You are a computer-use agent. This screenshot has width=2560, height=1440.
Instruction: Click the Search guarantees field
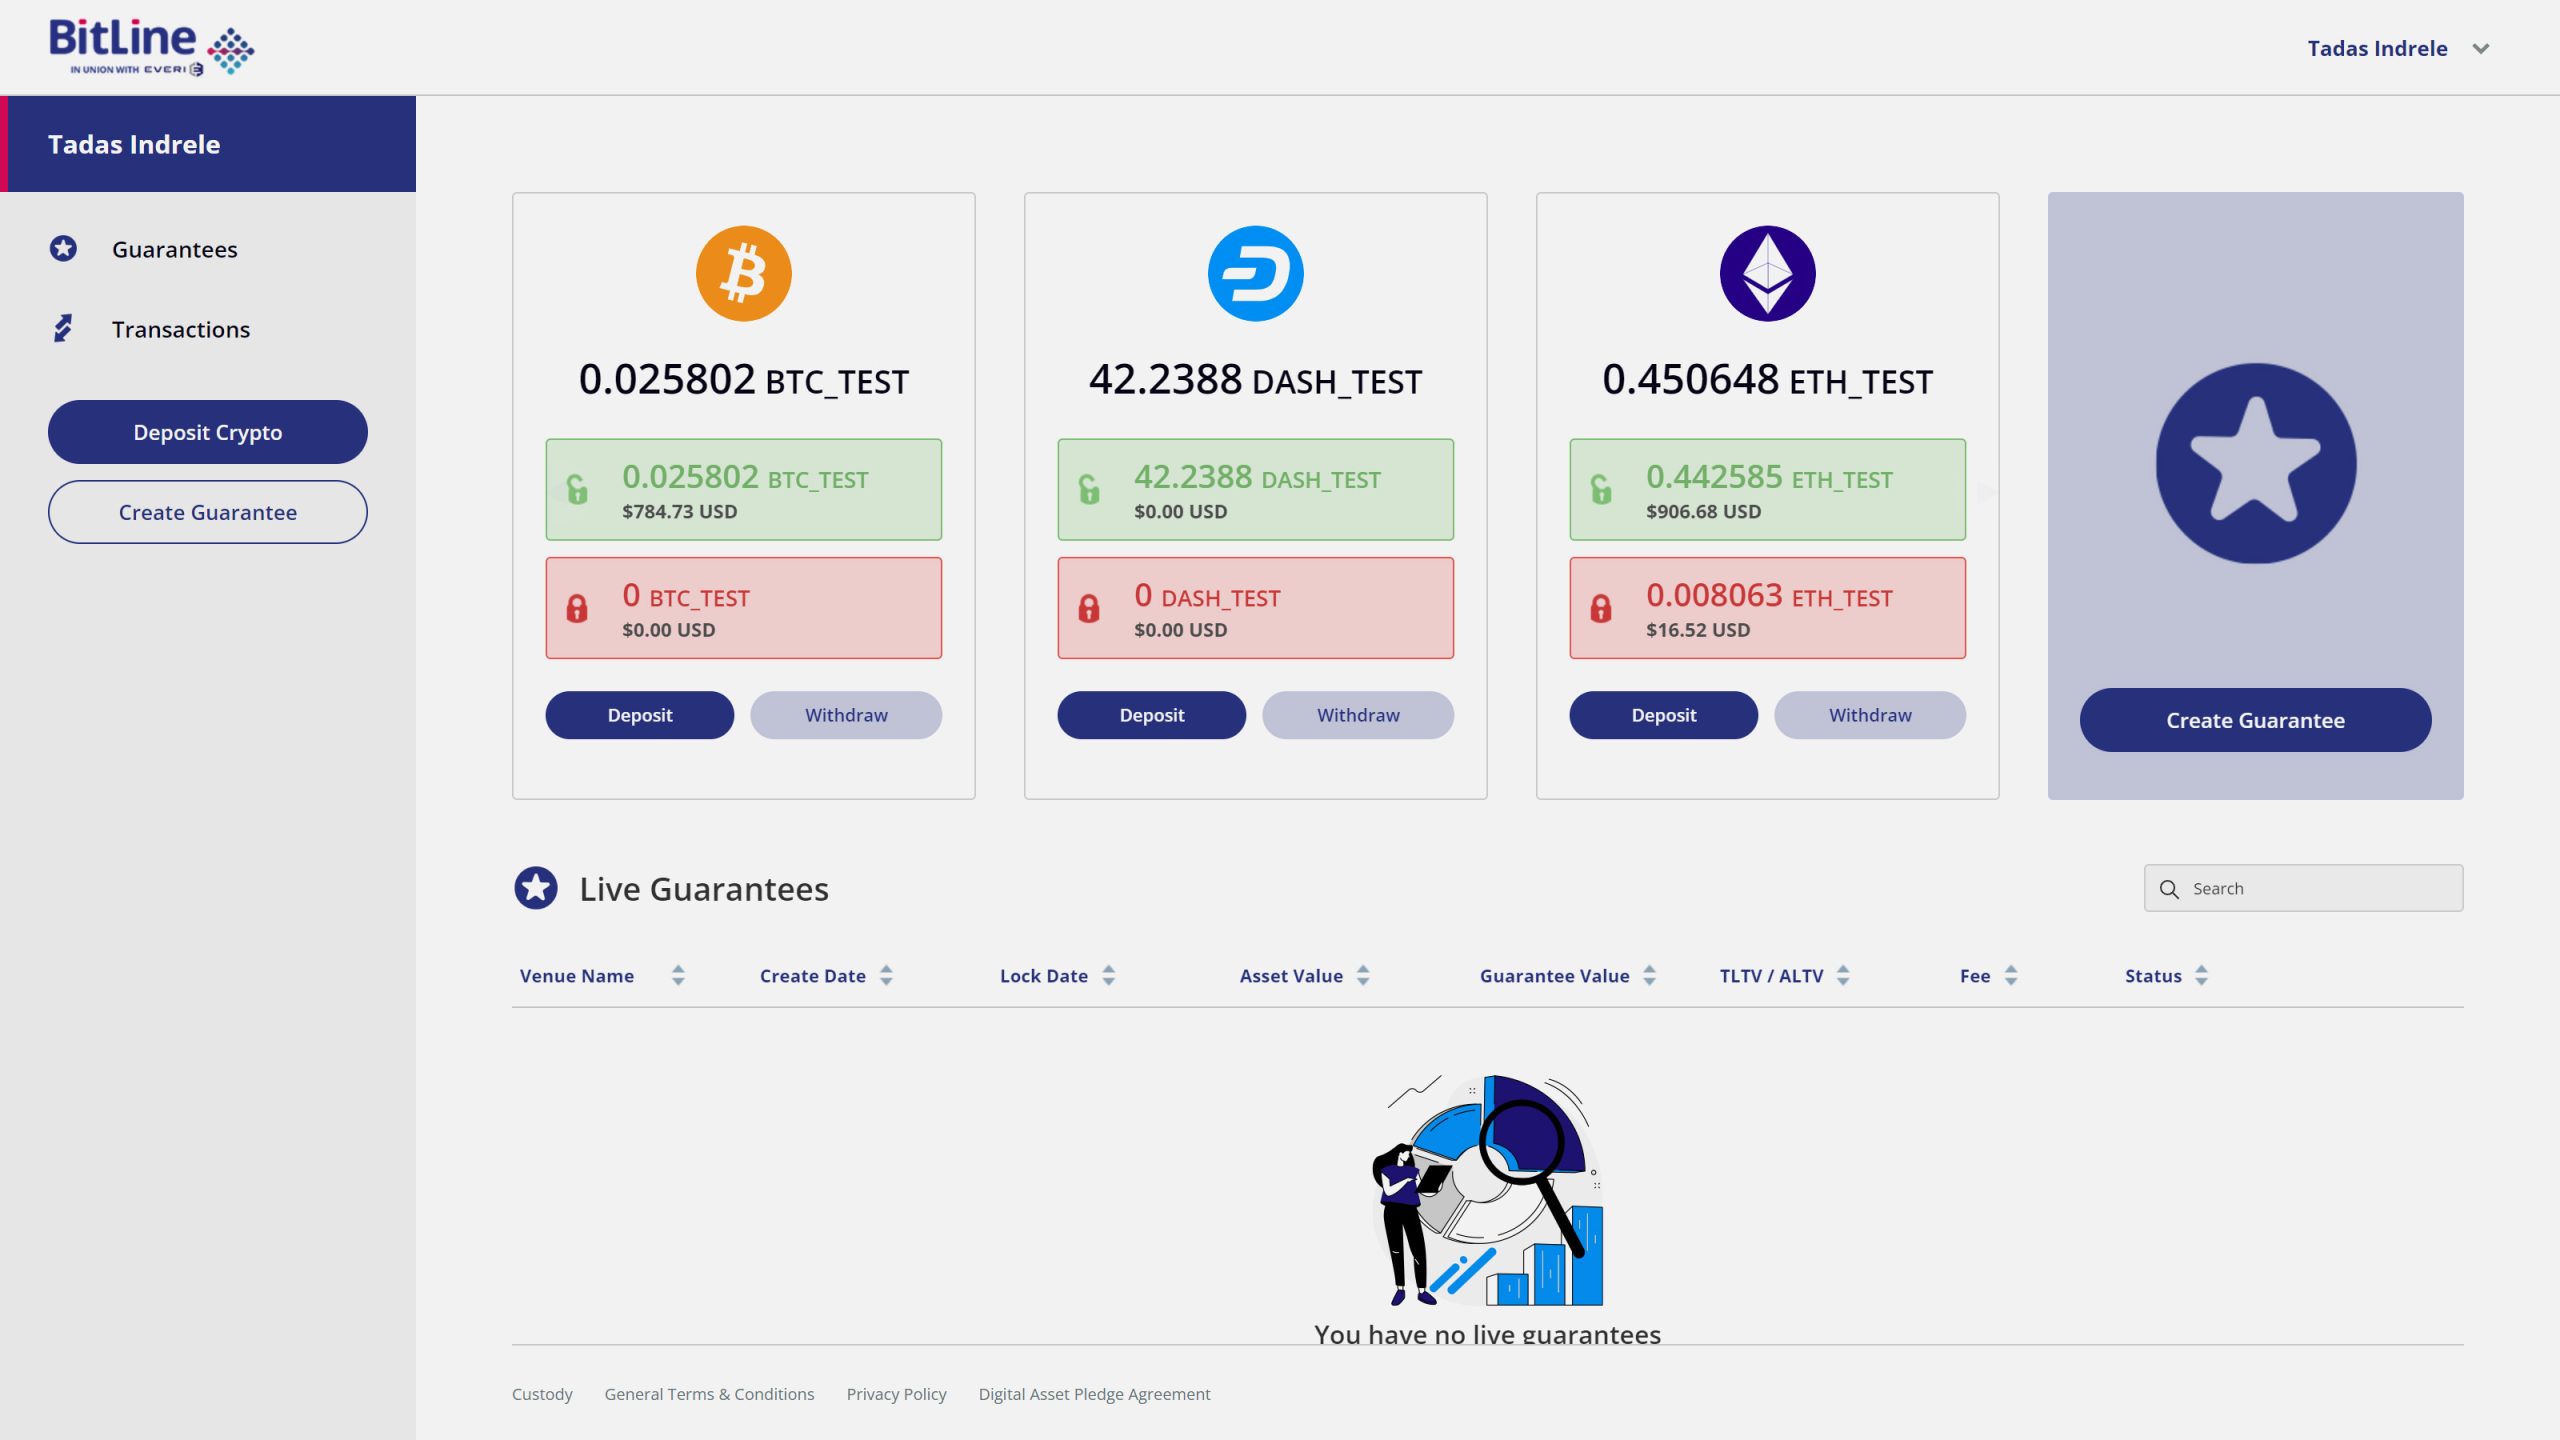[x=2303, y=888]
